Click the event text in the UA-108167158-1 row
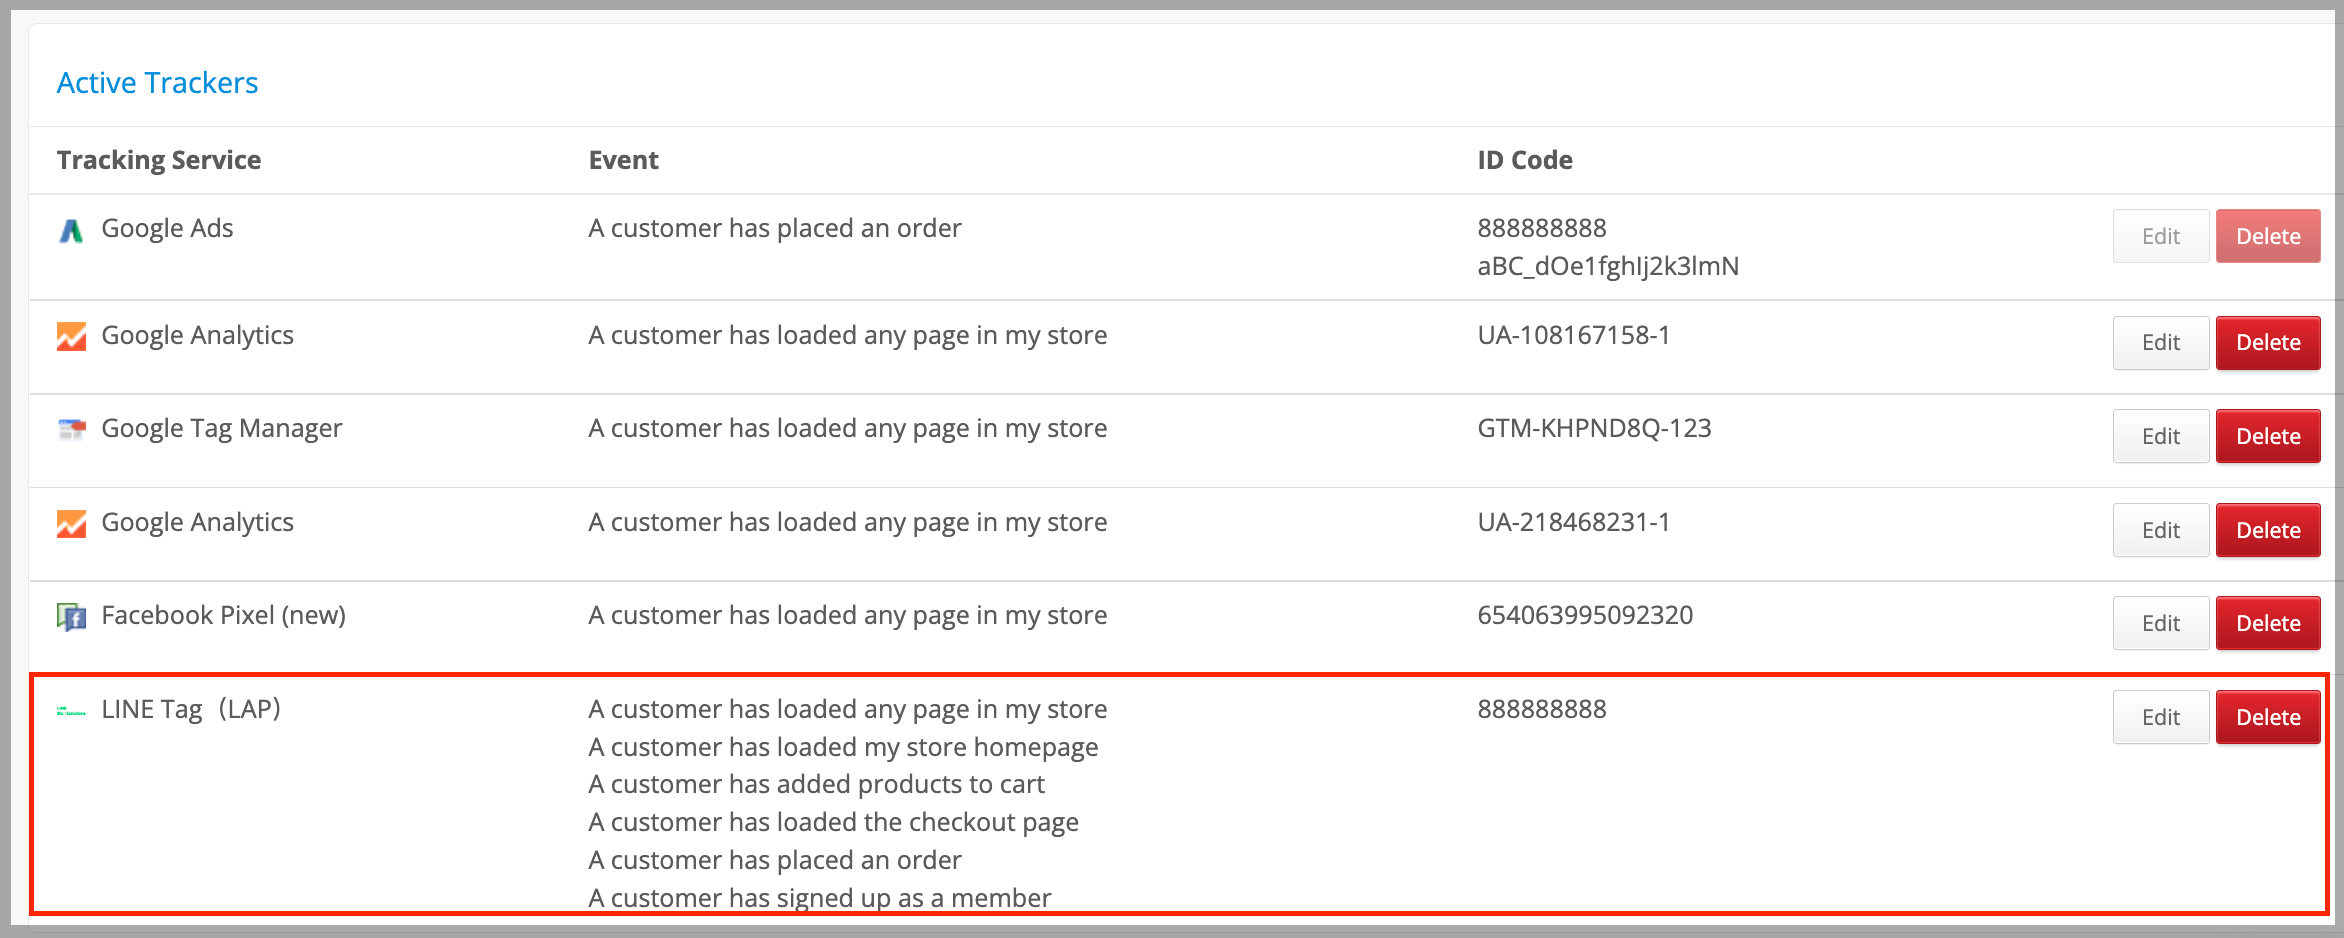This screenshot has height=938, width=2344. (x=847, y=335)
